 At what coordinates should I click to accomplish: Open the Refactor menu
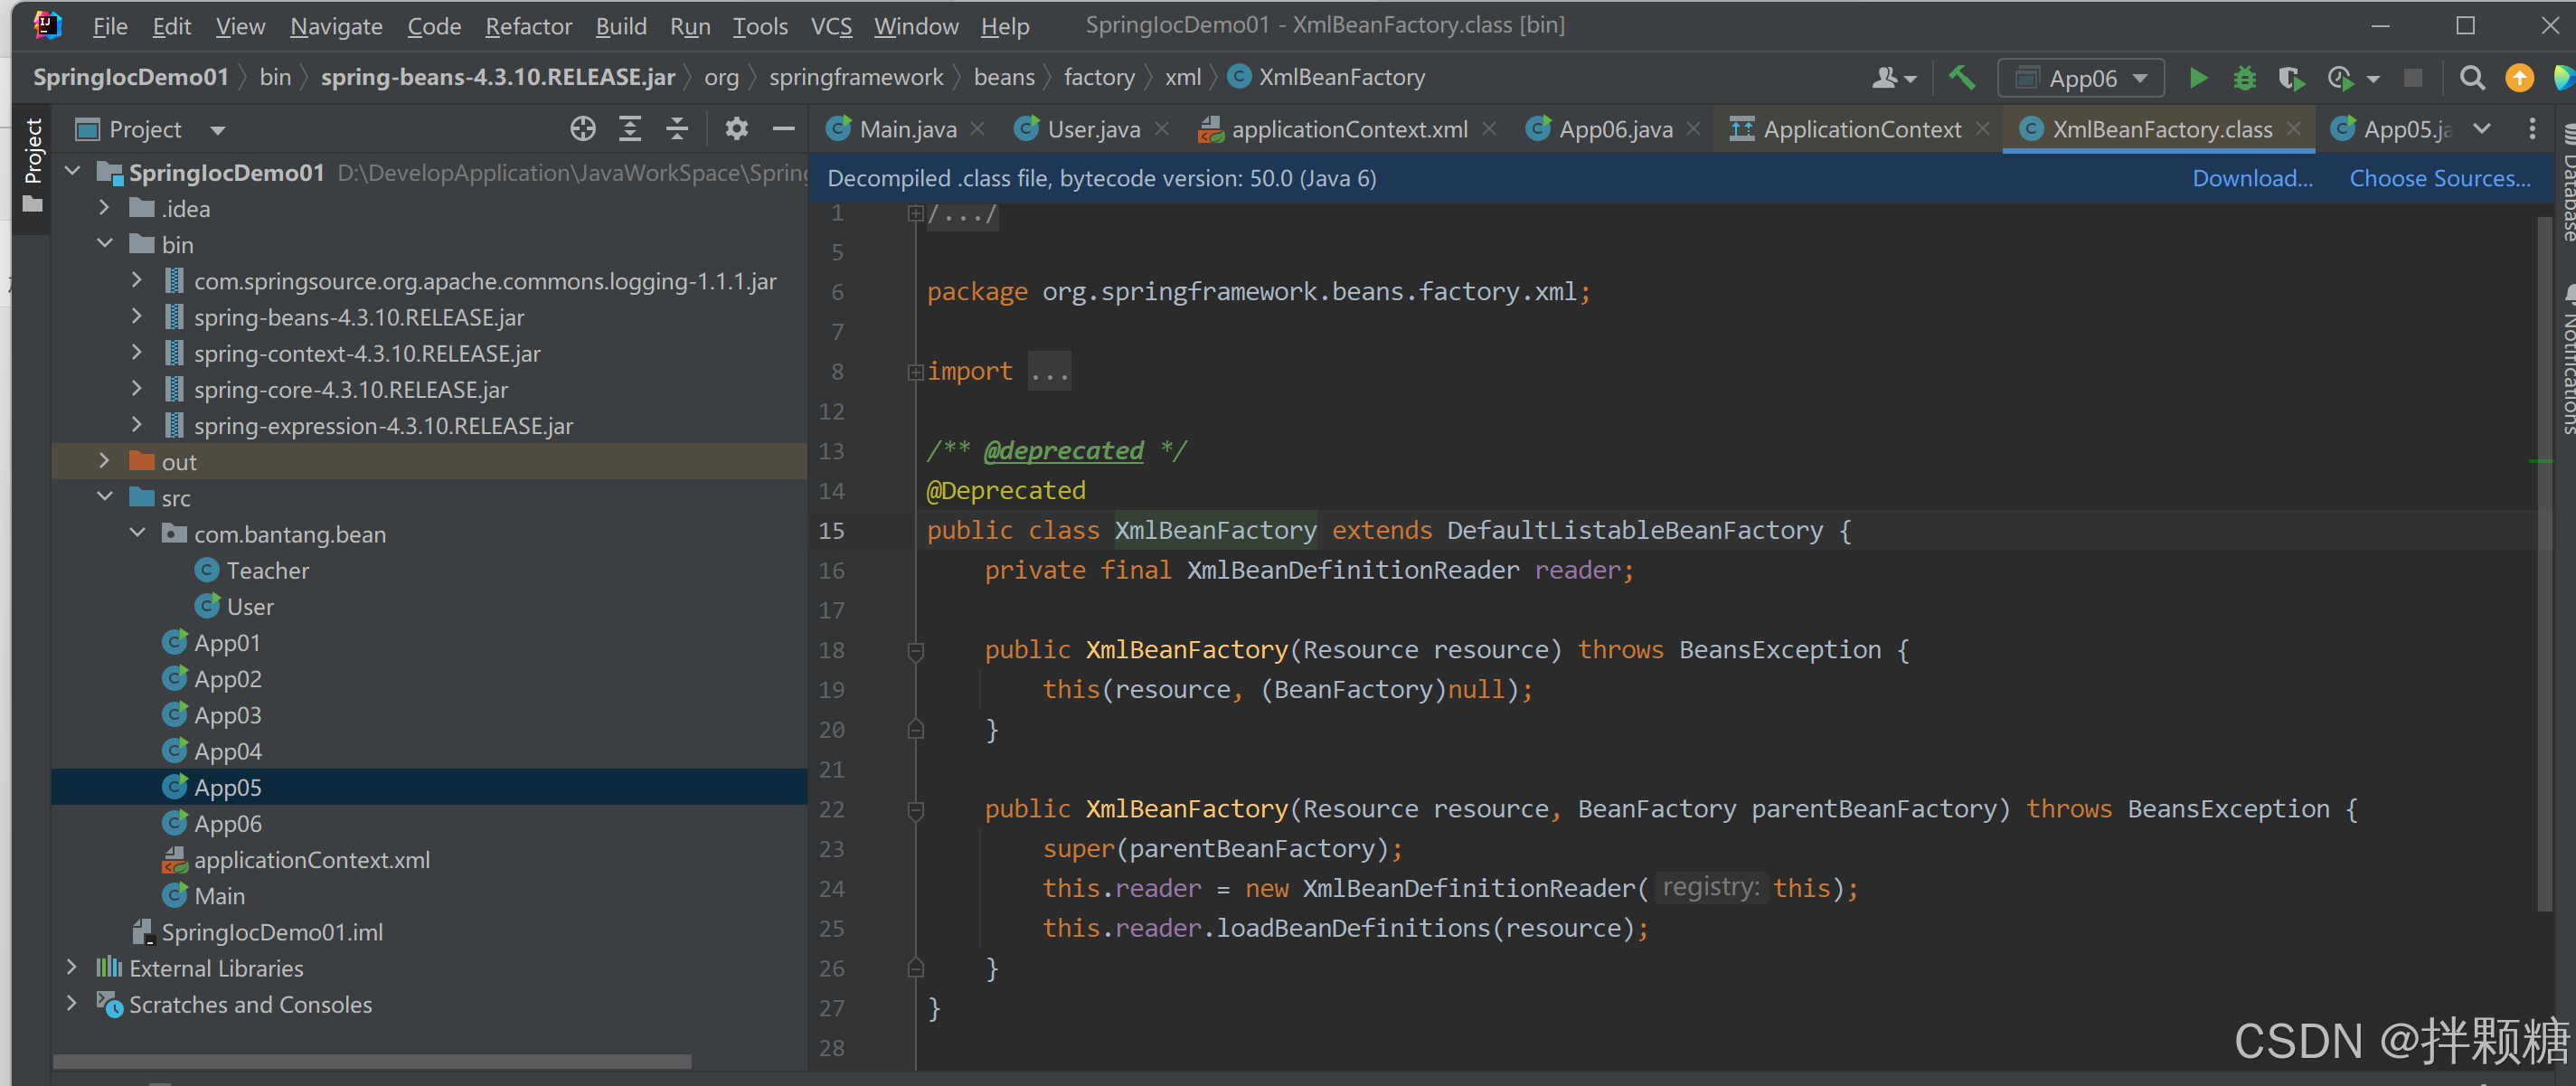(528, 26)
